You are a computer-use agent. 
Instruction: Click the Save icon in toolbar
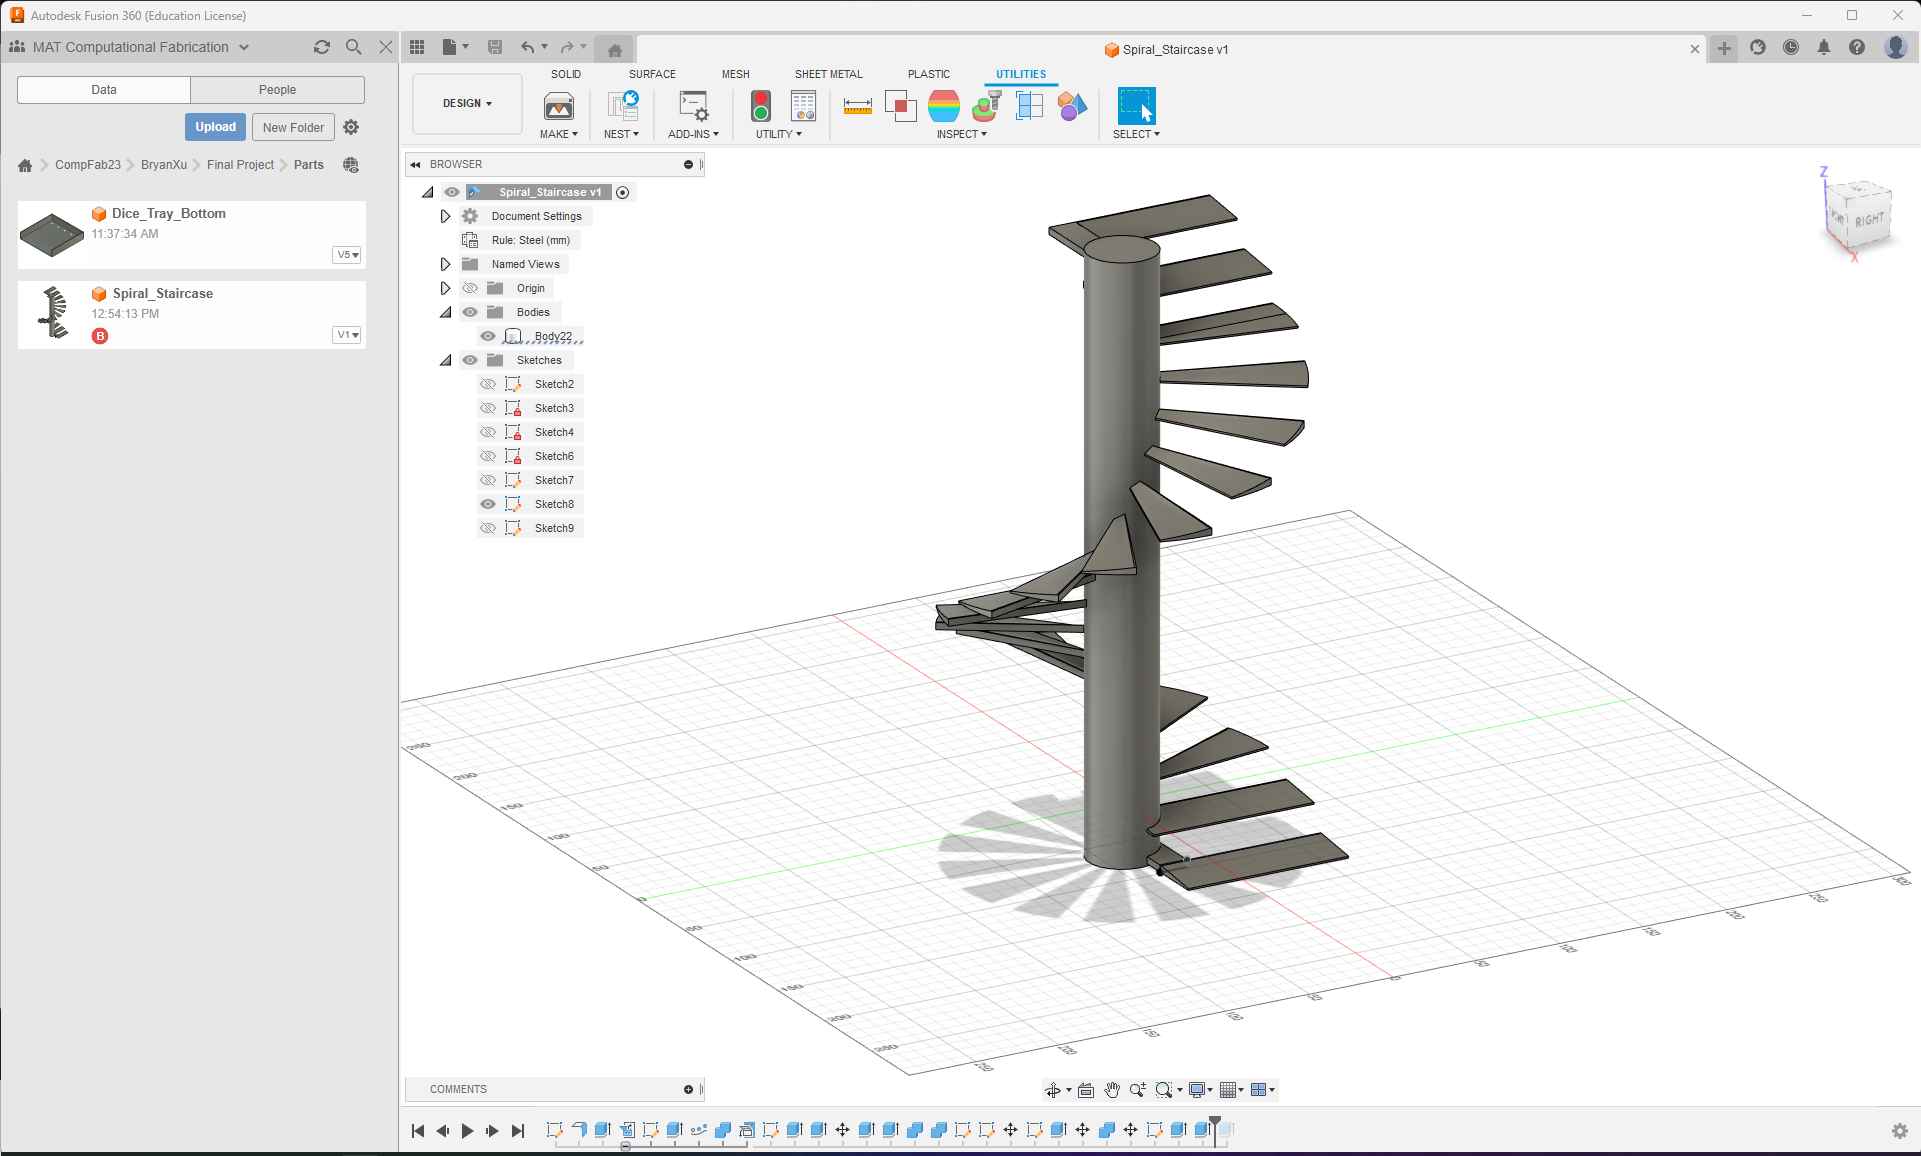pyautogui.click(x=495, y=47)
